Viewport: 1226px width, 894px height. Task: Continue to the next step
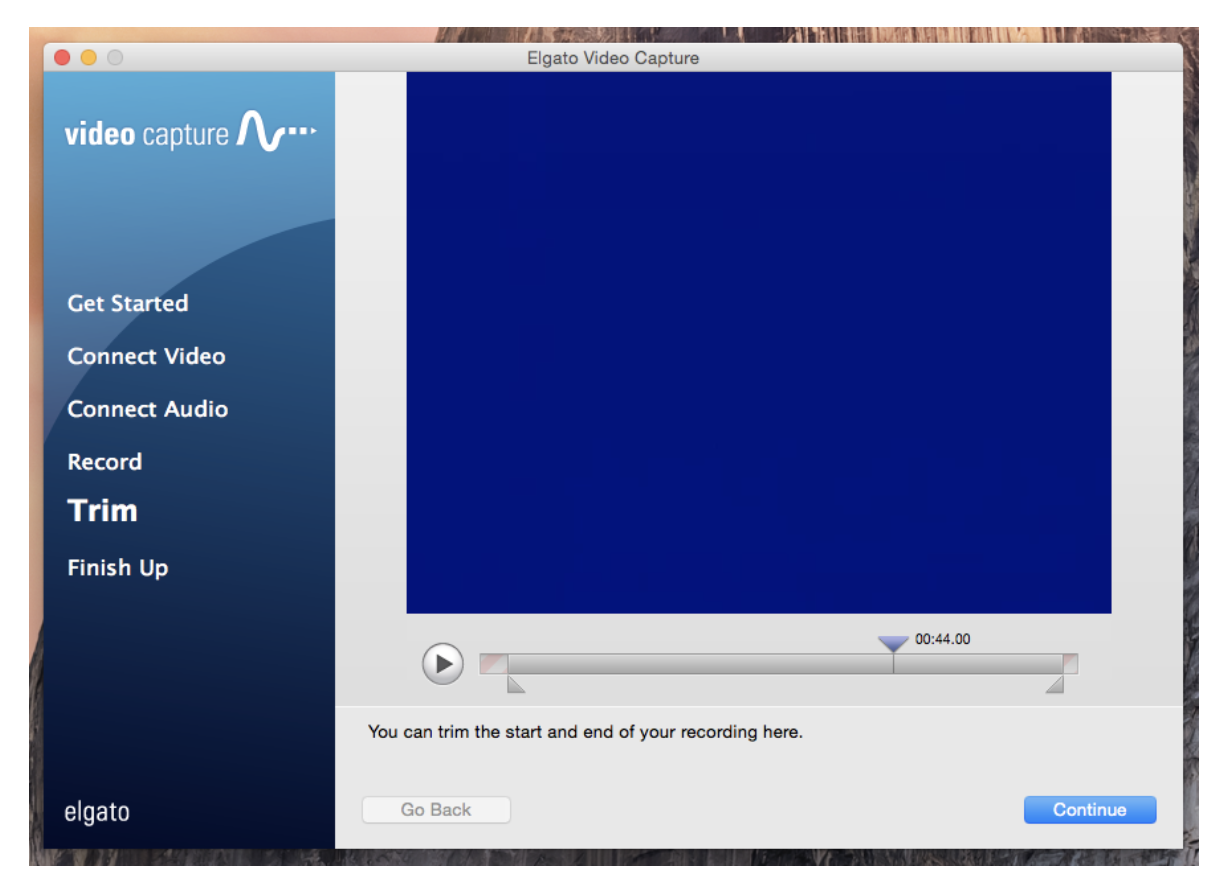pyautogui.click(x=1090, y=810)
